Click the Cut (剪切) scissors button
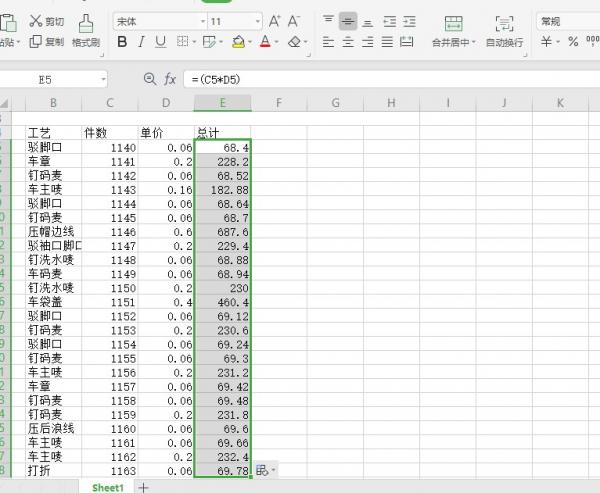This screenshot has height=493, width=600. [46, 21]
